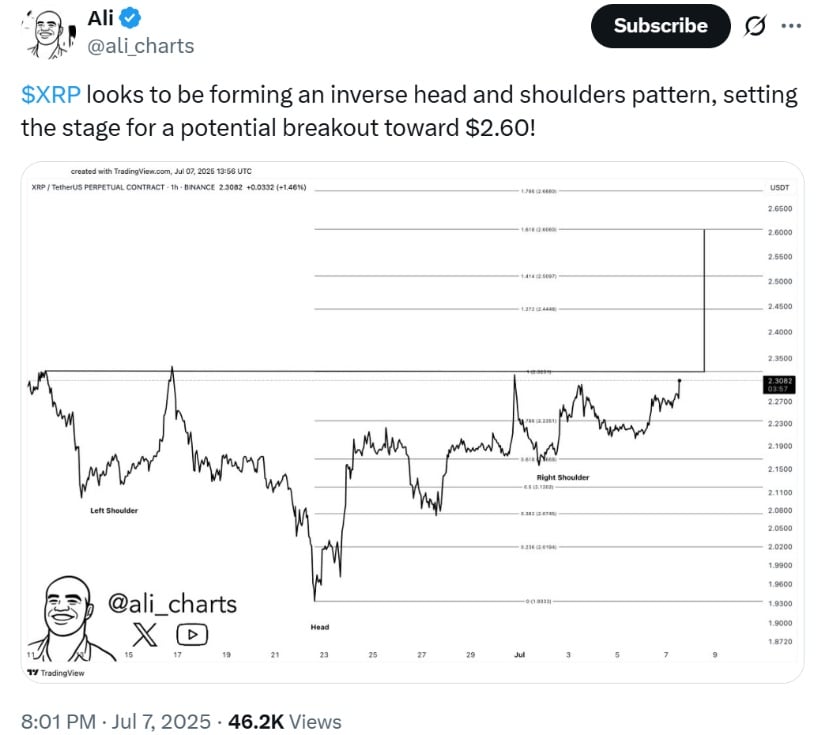825x735 pixels.
Task: Click the YouTube play icon in watermark
Action: pos(192,635)
